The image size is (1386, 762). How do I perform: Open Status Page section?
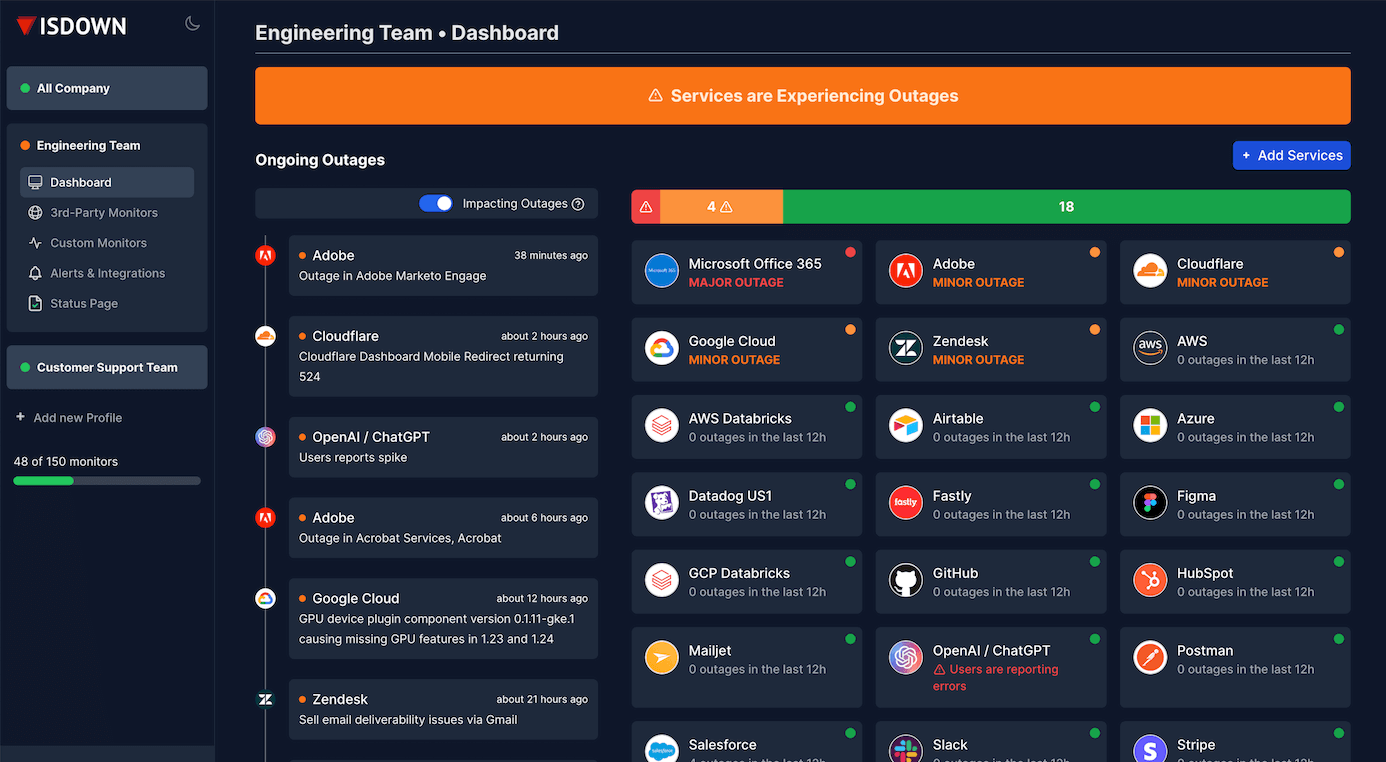[x=107, y=303]
